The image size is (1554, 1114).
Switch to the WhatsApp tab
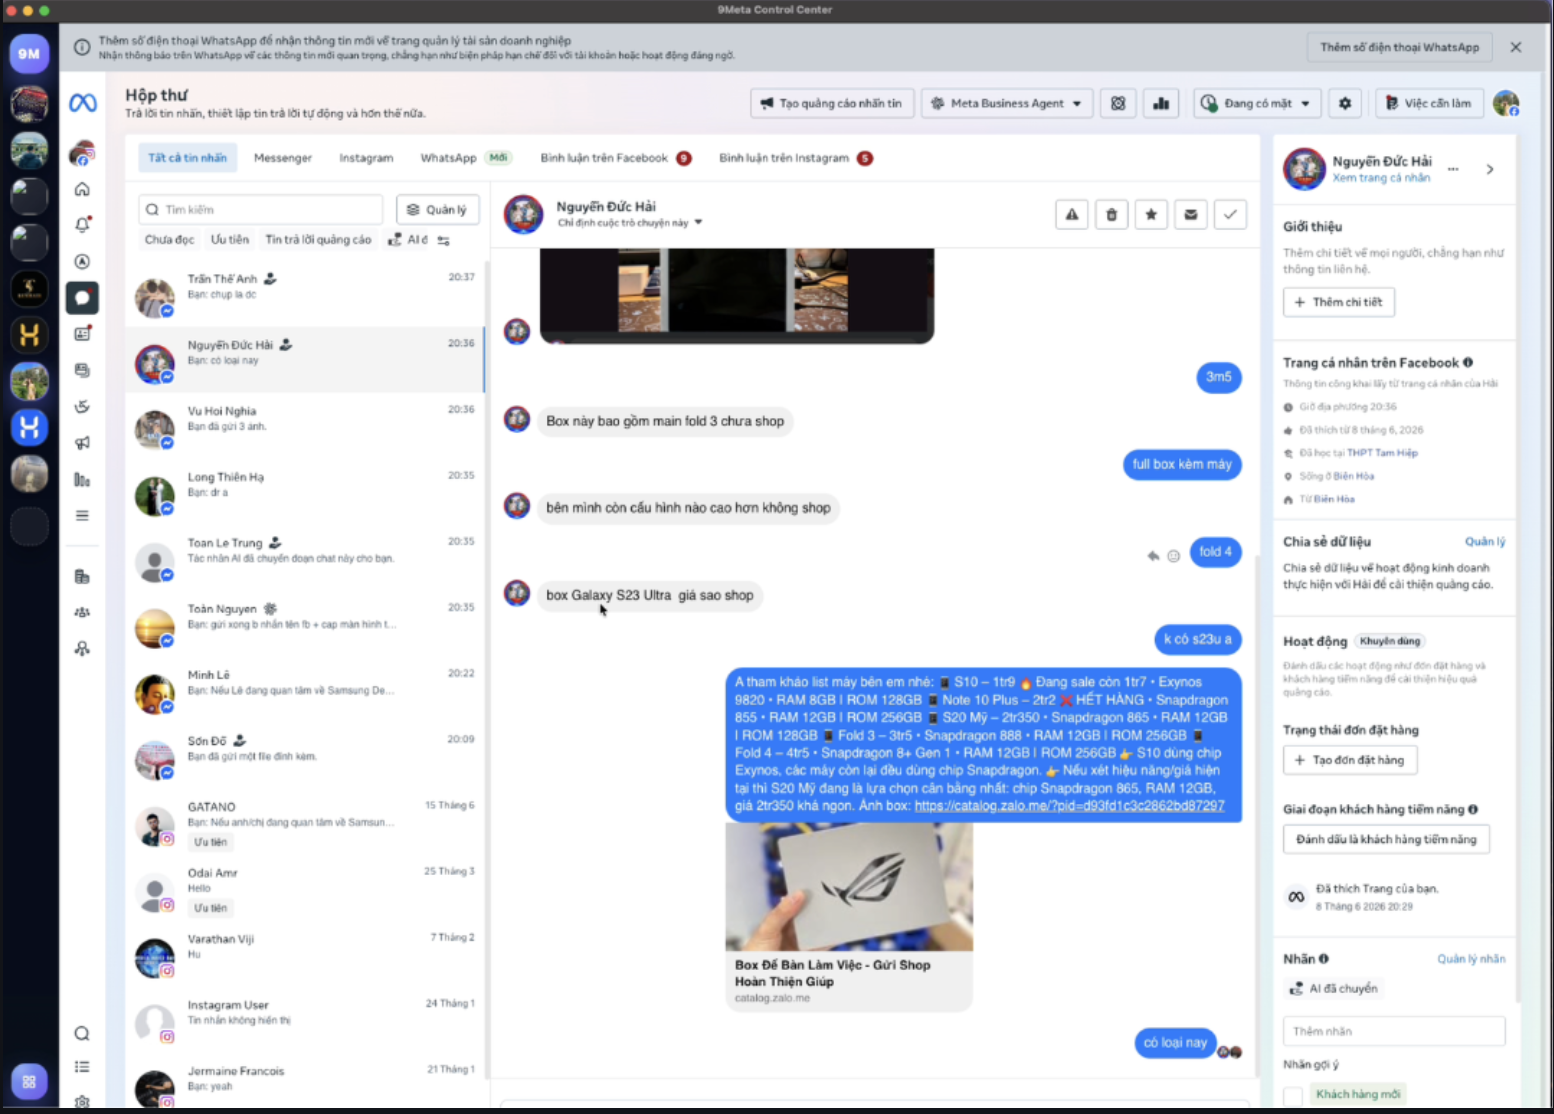tap(465, 158)
